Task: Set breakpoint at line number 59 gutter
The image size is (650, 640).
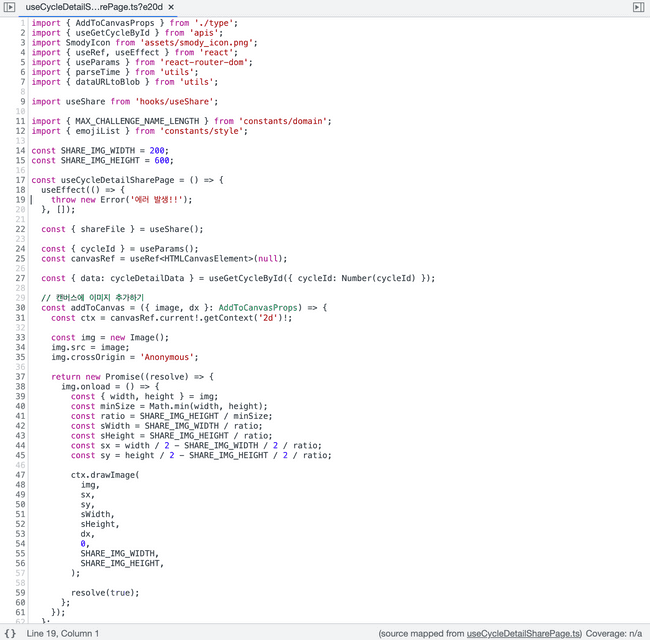Action: pyautogui.click(x=20, y=592)
